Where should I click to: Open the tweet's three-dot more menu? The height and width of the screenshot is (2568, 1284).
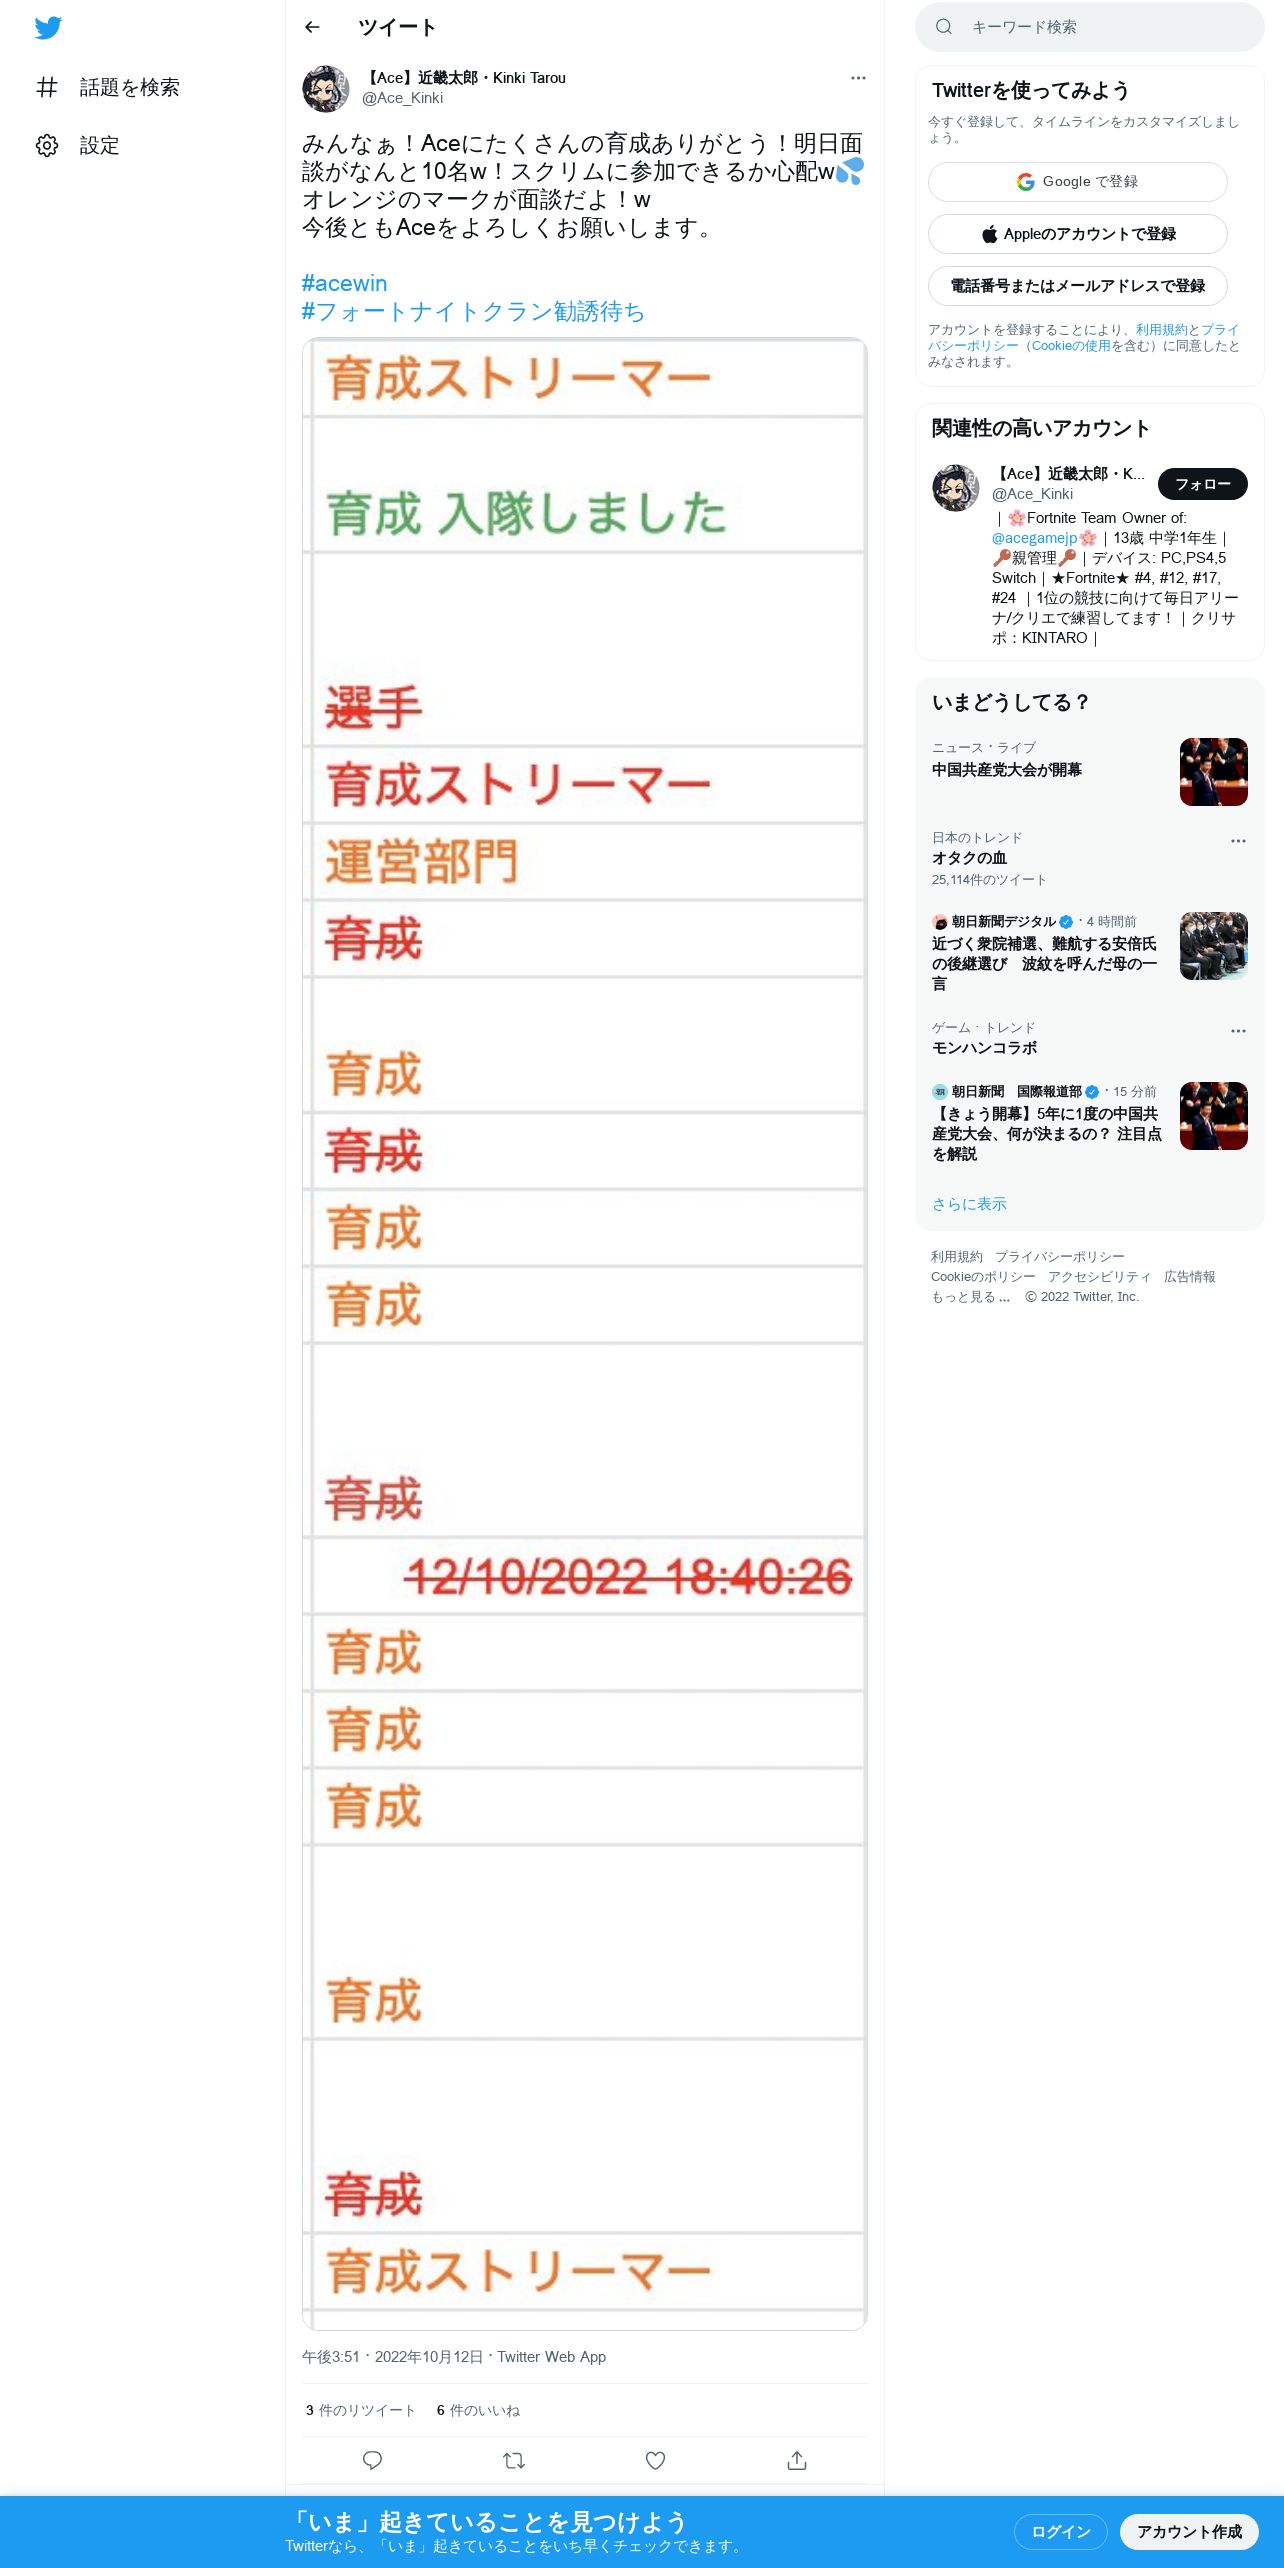pyautogui.click(x=858, y=78)
